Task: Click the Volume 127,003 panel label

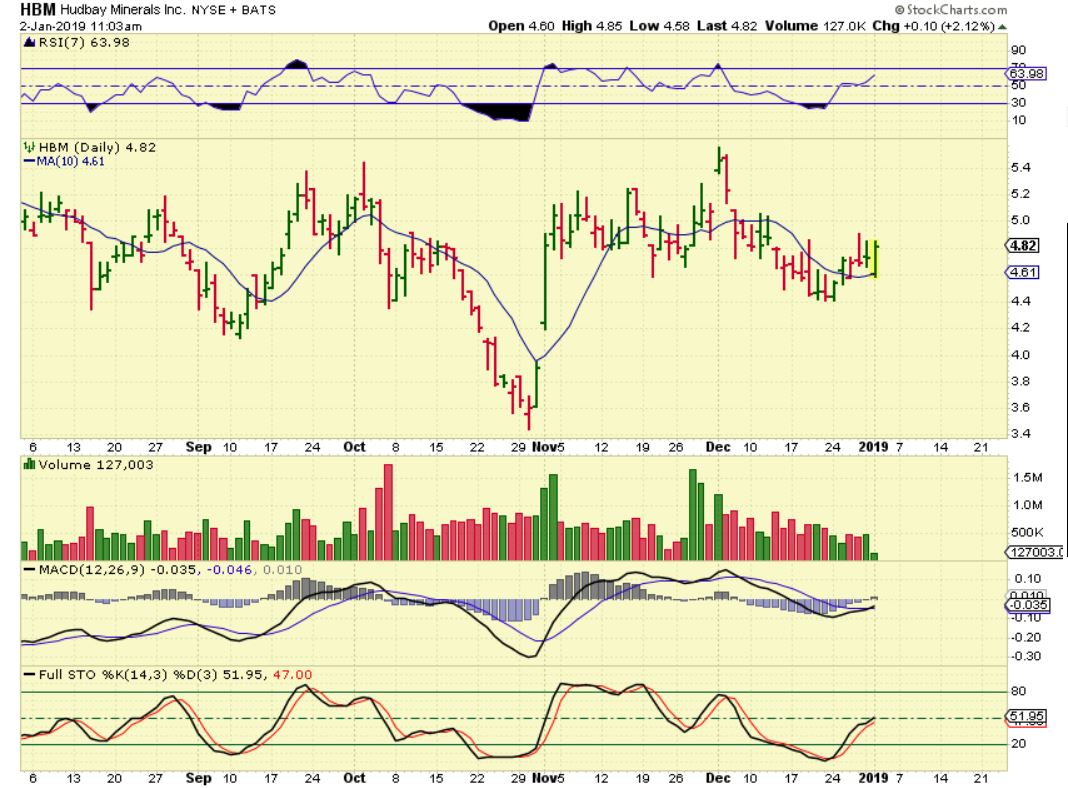Action: 95,465
